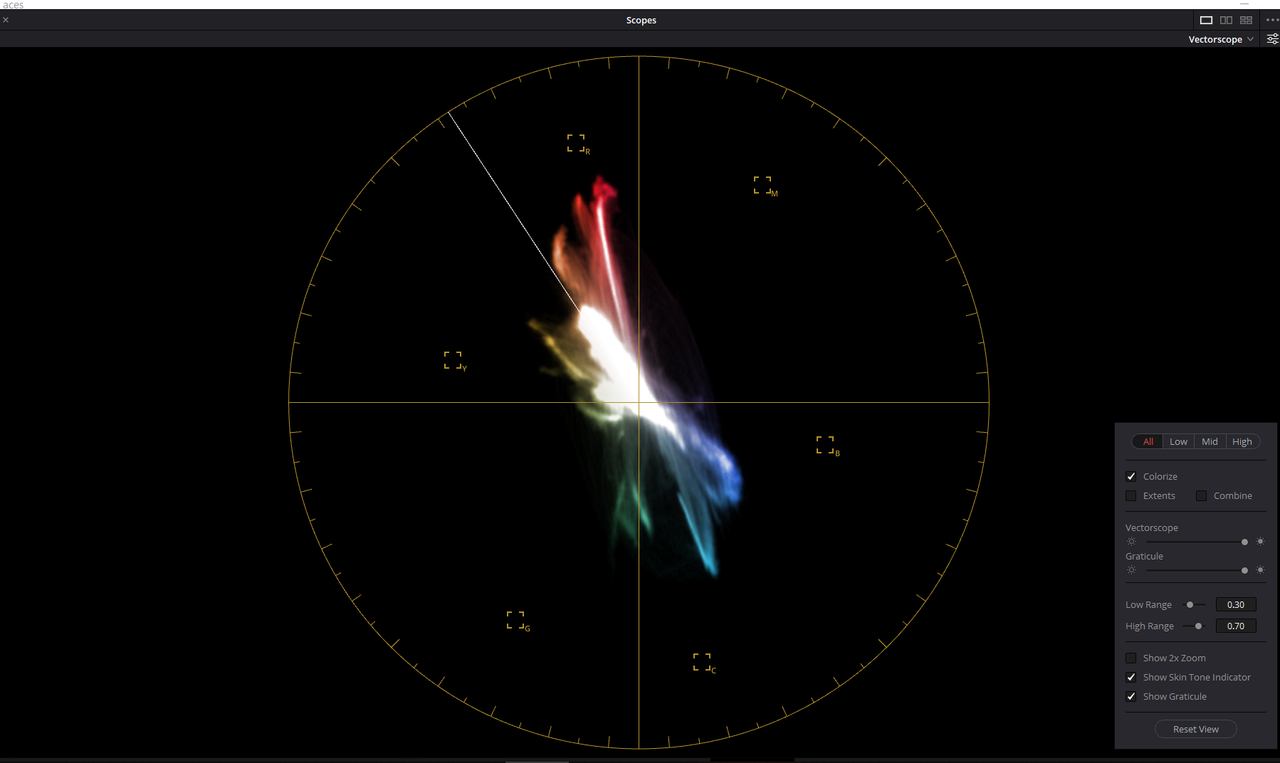Screen dimensions: 1280x763
Task: Click the dim sun icon under Vectorscope
Action: click(x=1131, y=542)
